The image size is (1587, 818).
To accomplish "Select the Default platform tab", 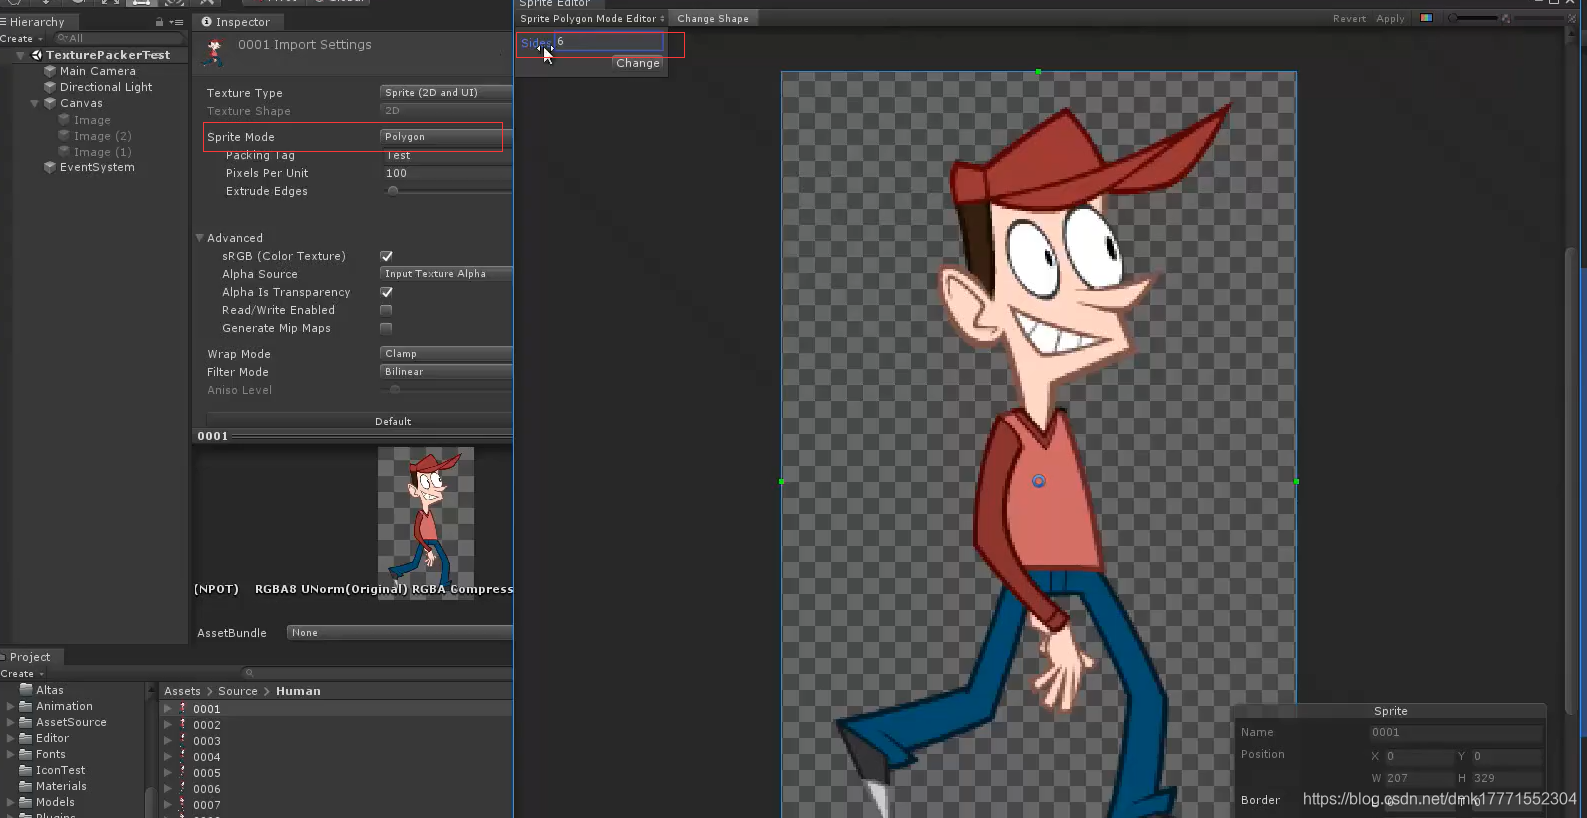I will [393, 421].
